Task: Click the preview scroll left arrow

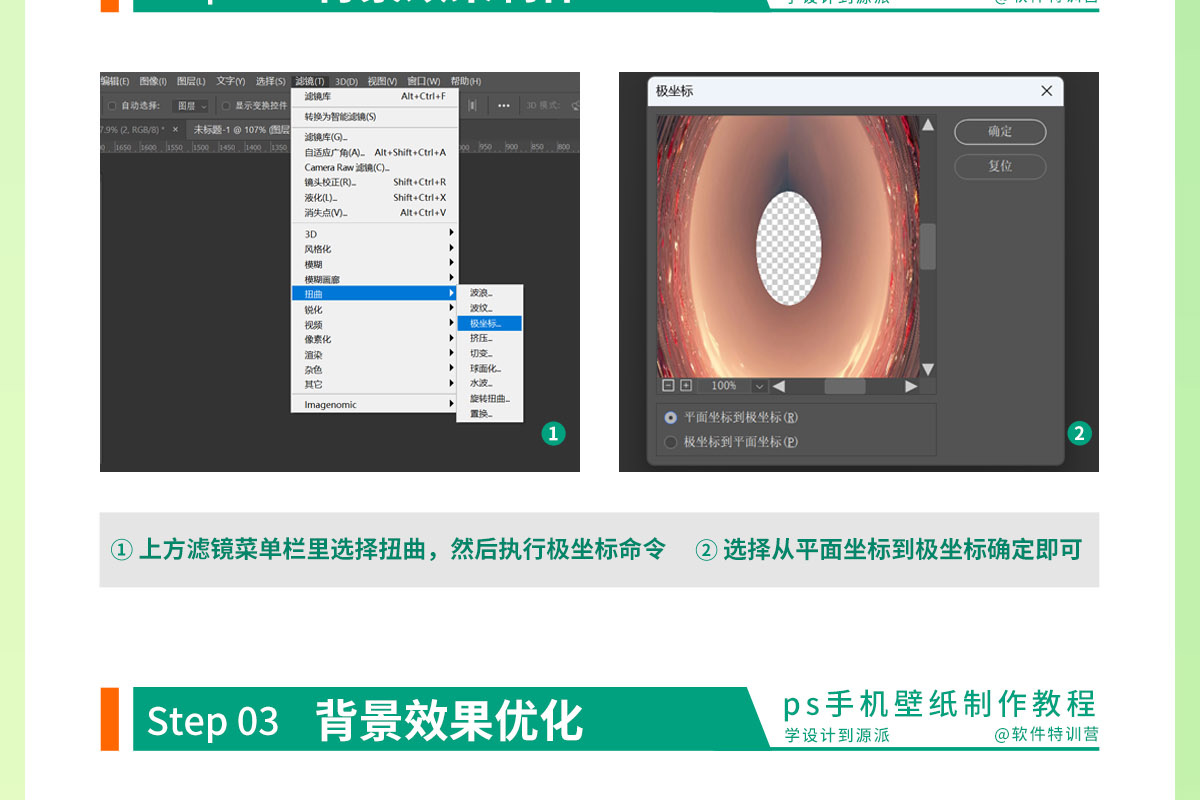Action: [779, 386]
